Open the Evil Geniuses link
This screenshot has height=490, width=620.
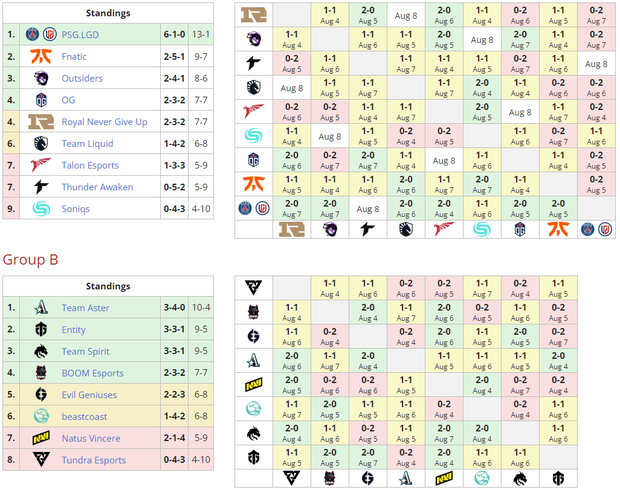coord(89,395)
